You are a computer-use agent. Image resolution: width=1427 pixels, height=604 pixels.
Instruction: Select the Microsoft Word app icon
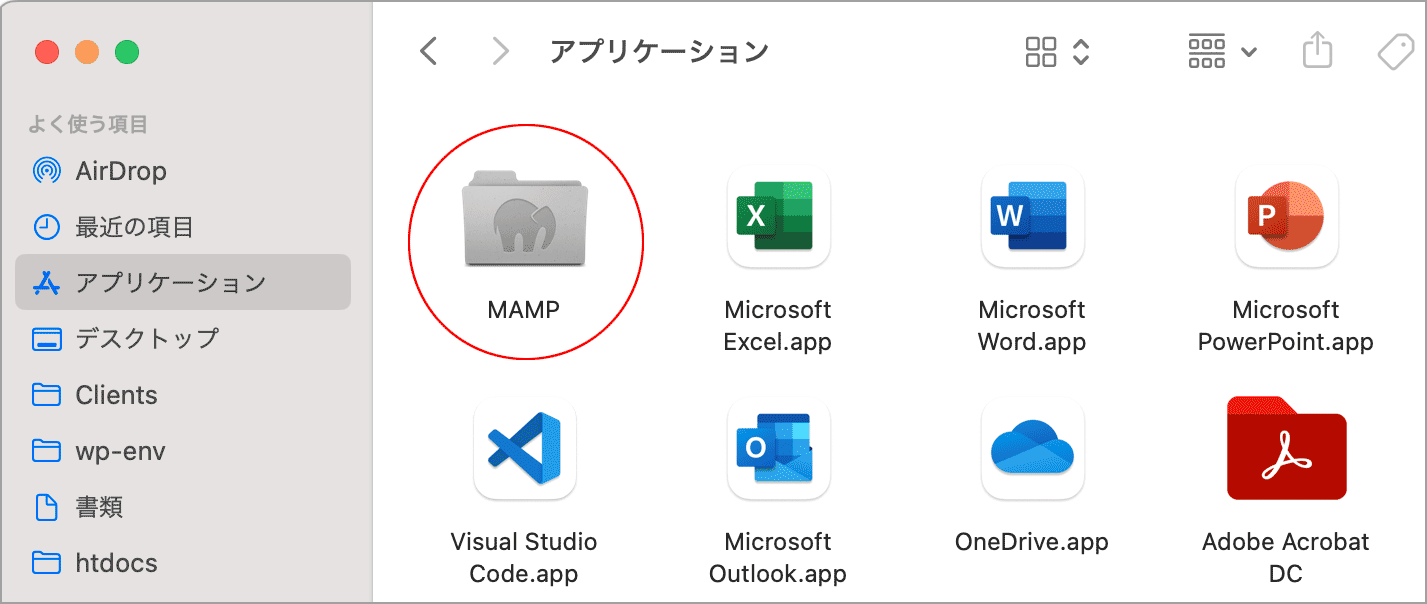pos(1032,218)
